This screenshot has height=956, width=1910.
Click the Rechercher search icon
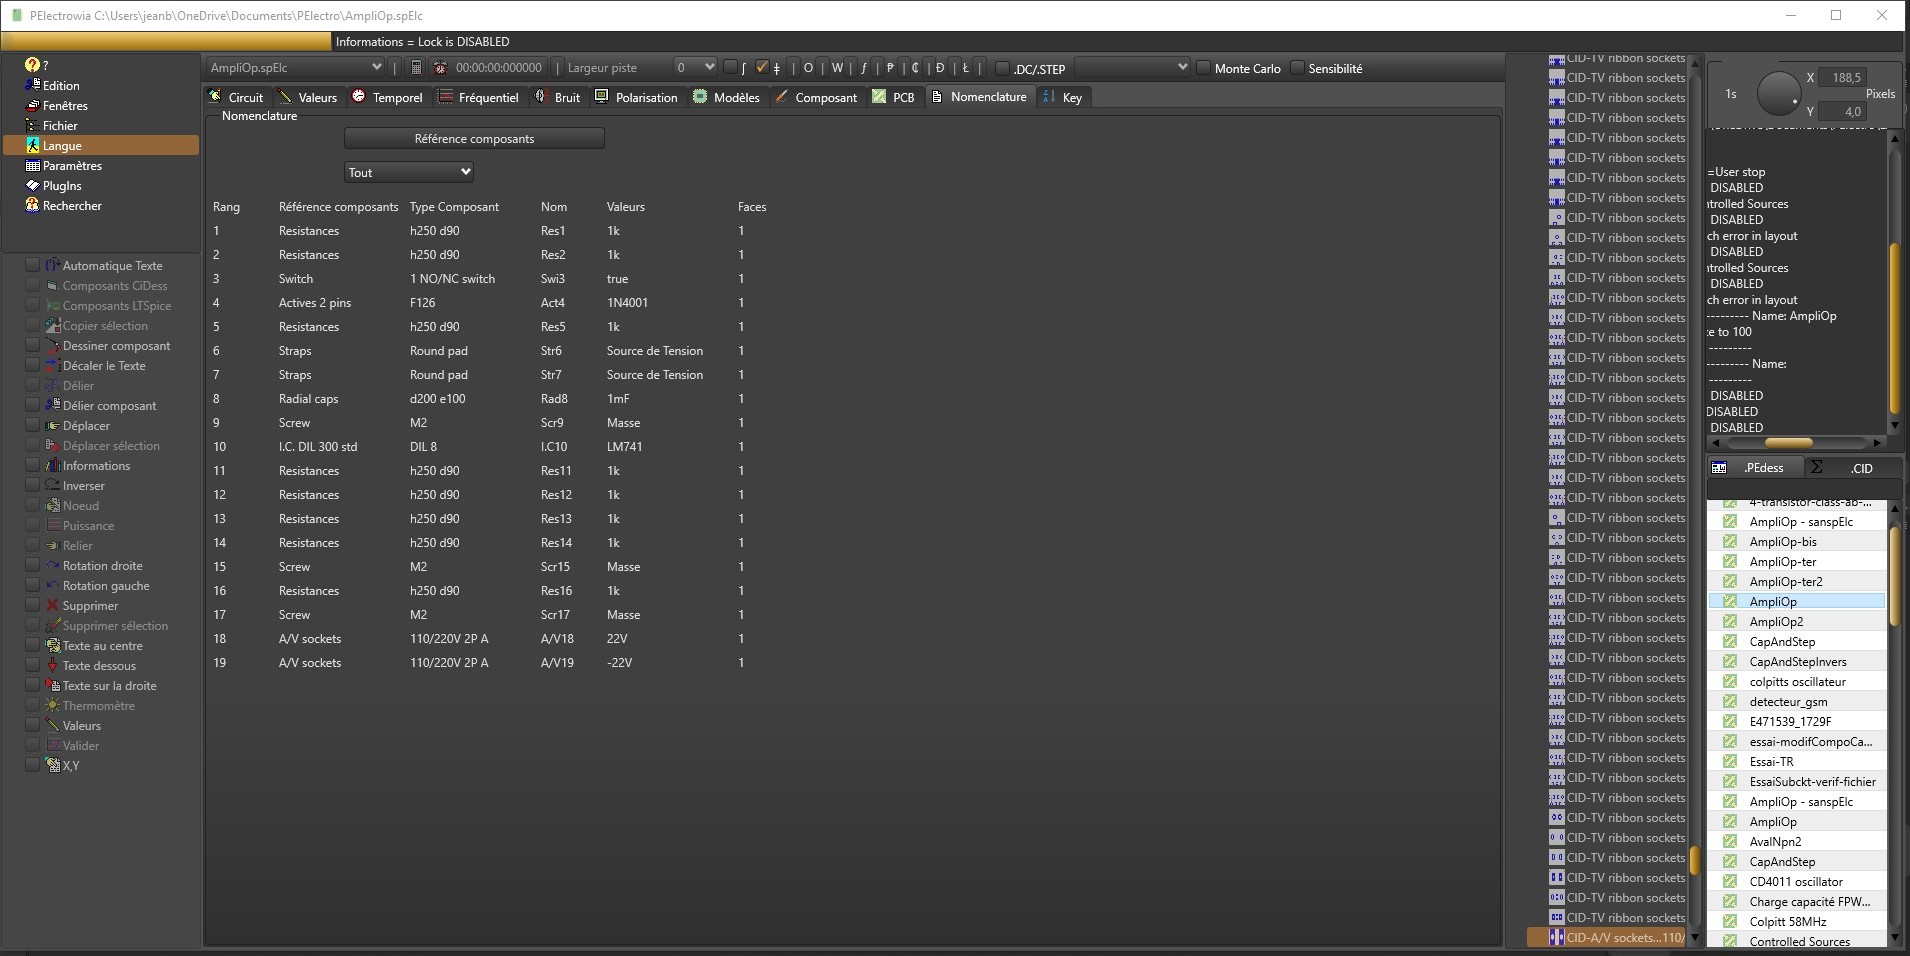[32, 205]
